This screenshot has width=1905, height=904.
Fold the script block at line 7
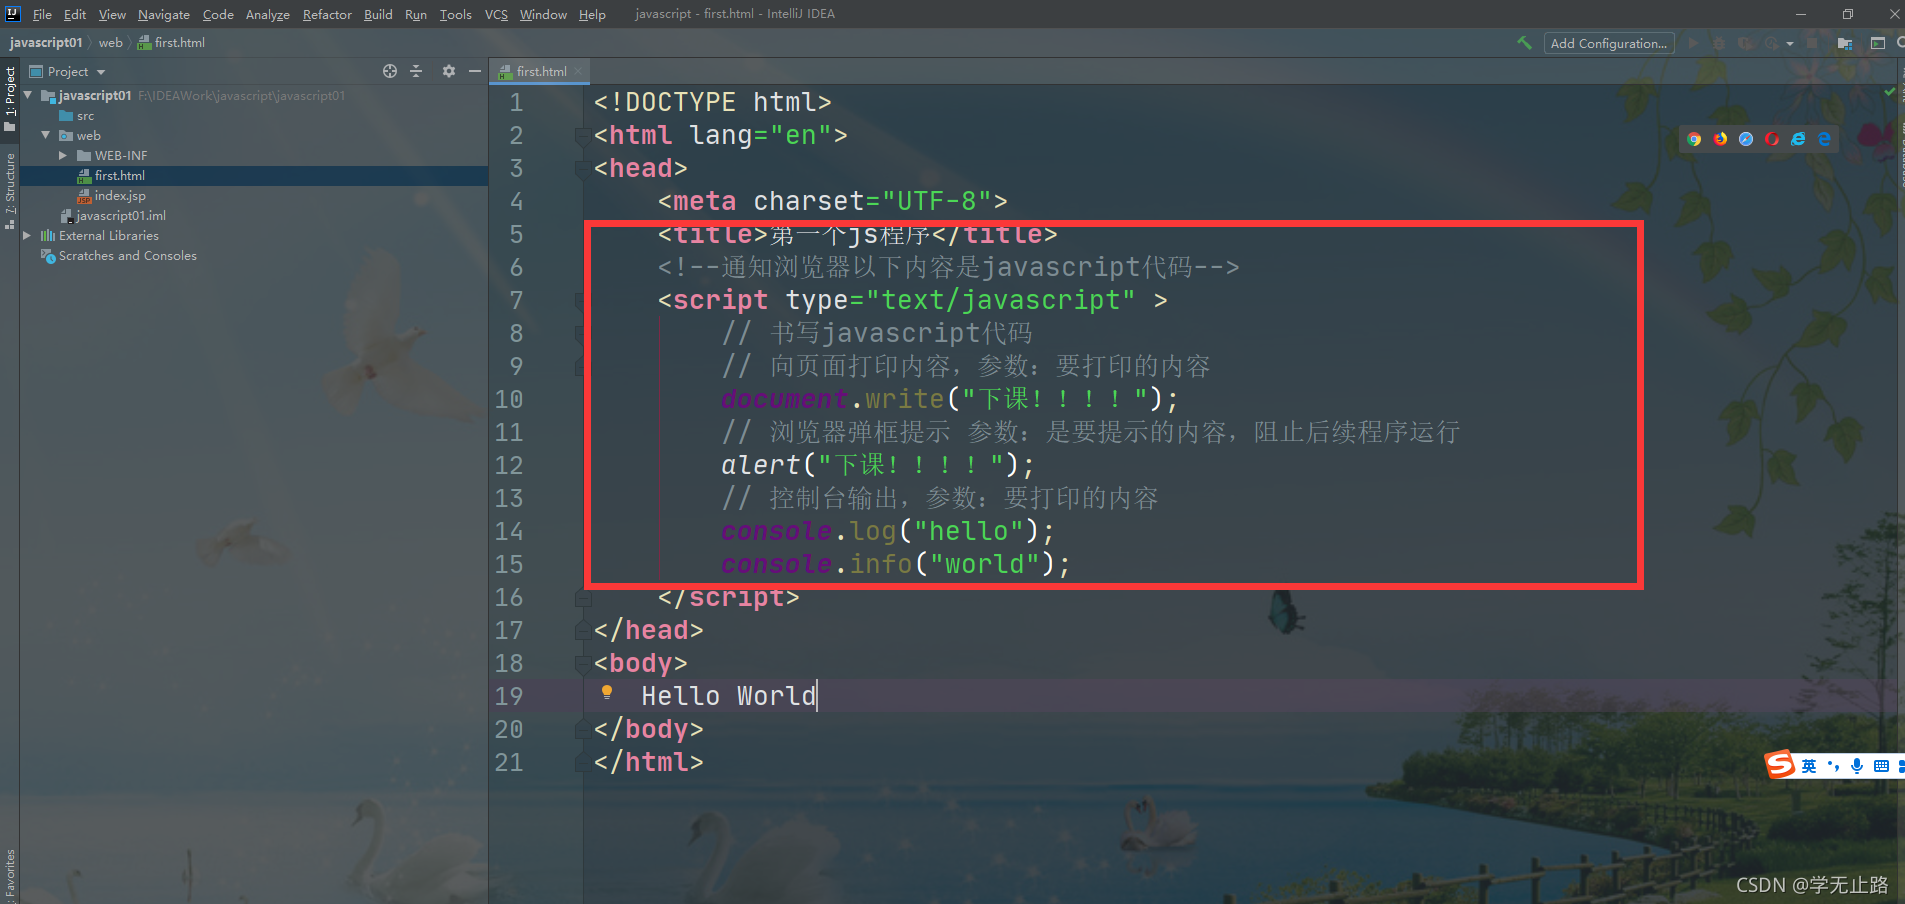pyautogui.click(x=581, y=300)
